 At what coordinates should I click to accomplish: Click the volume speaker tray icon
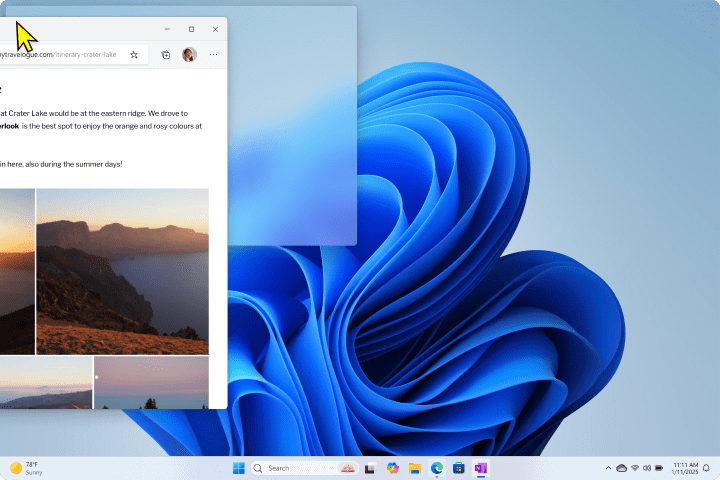coord(646,468)
